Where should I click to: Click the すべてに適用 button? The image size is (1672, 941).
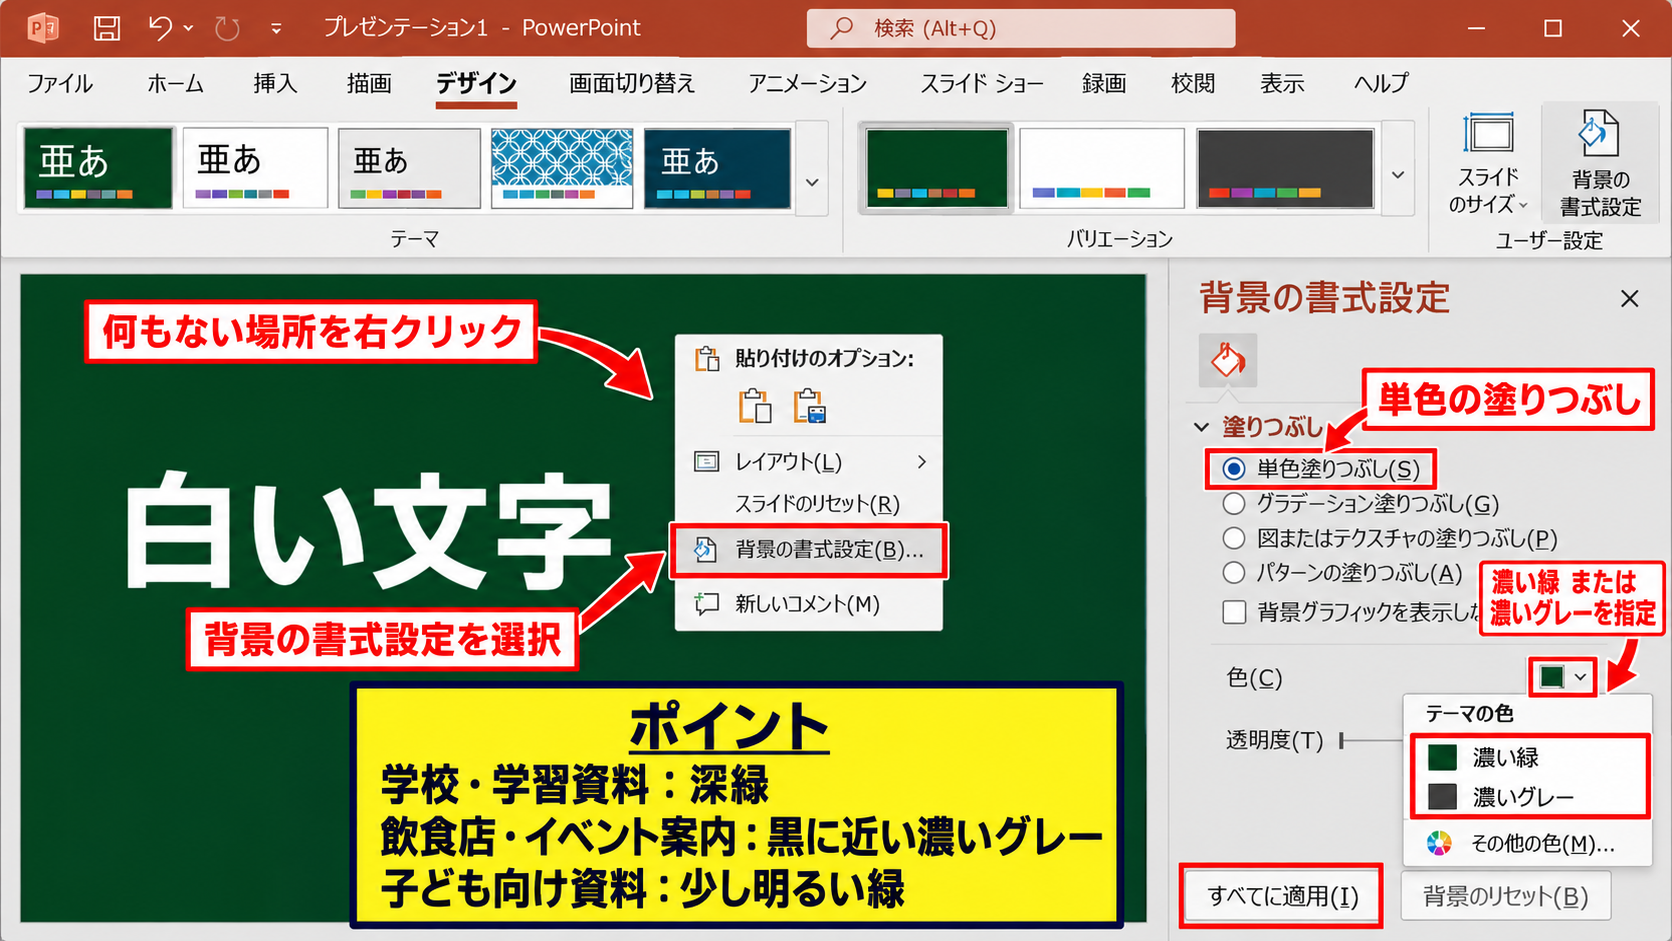[x=1282, y=896]
